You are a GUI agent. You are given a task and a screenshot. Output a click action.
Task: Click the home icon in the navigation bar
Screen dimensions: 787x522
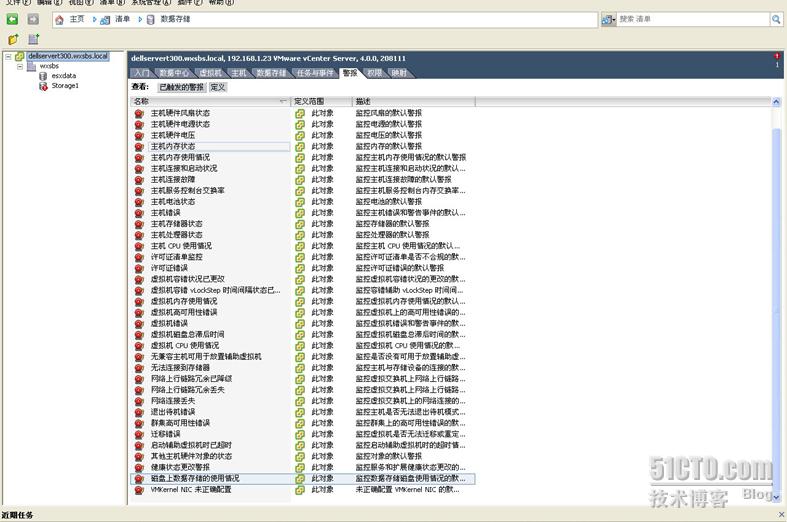click(59, 20)
